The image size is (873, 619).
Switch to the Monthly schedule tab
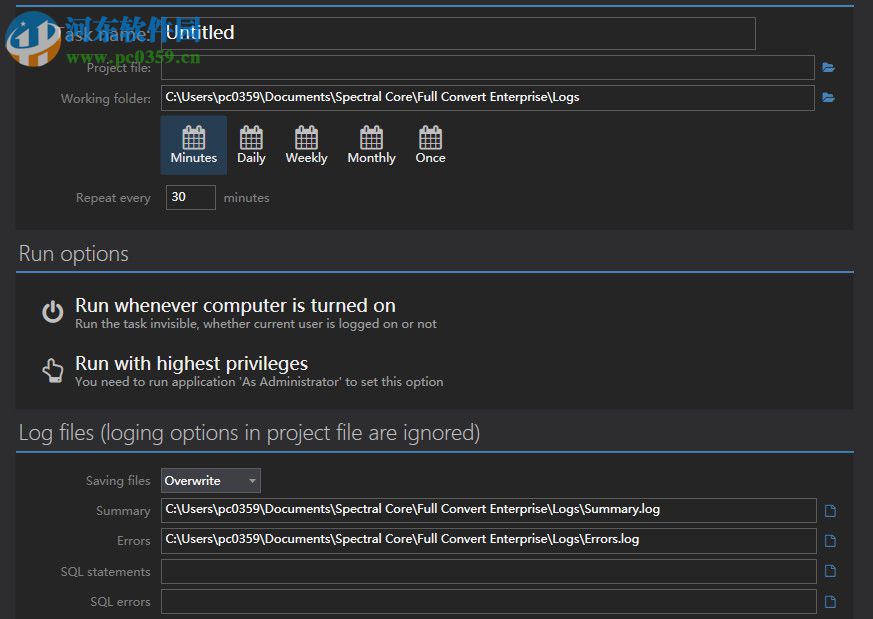[371, 144]
